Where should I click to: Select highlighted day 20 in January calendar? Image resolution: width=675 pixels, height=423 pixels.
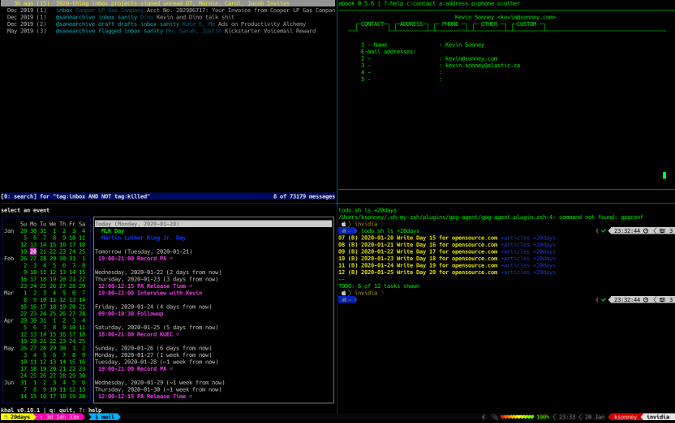coord(34,250)
